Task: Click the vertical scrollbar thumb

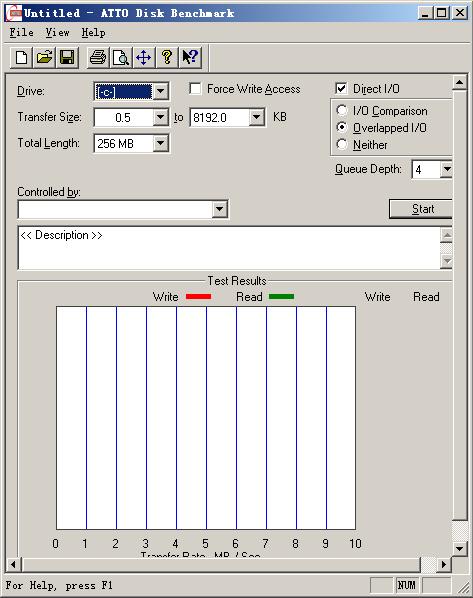Action: [x=460, y=305]
